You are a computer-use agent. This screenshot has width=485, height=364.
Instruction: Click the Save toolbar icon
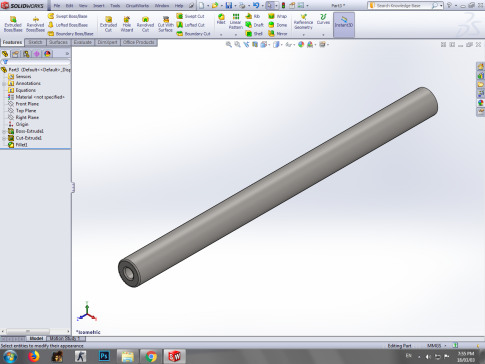coord(229,5)
